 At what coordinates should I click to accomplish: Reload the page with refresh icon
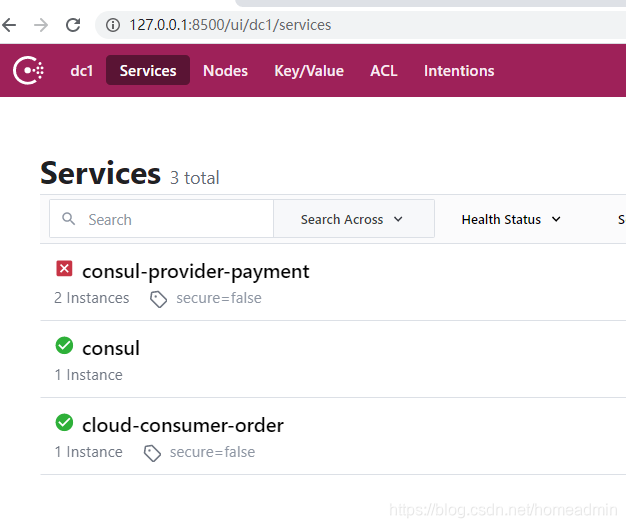pos(73,25)
